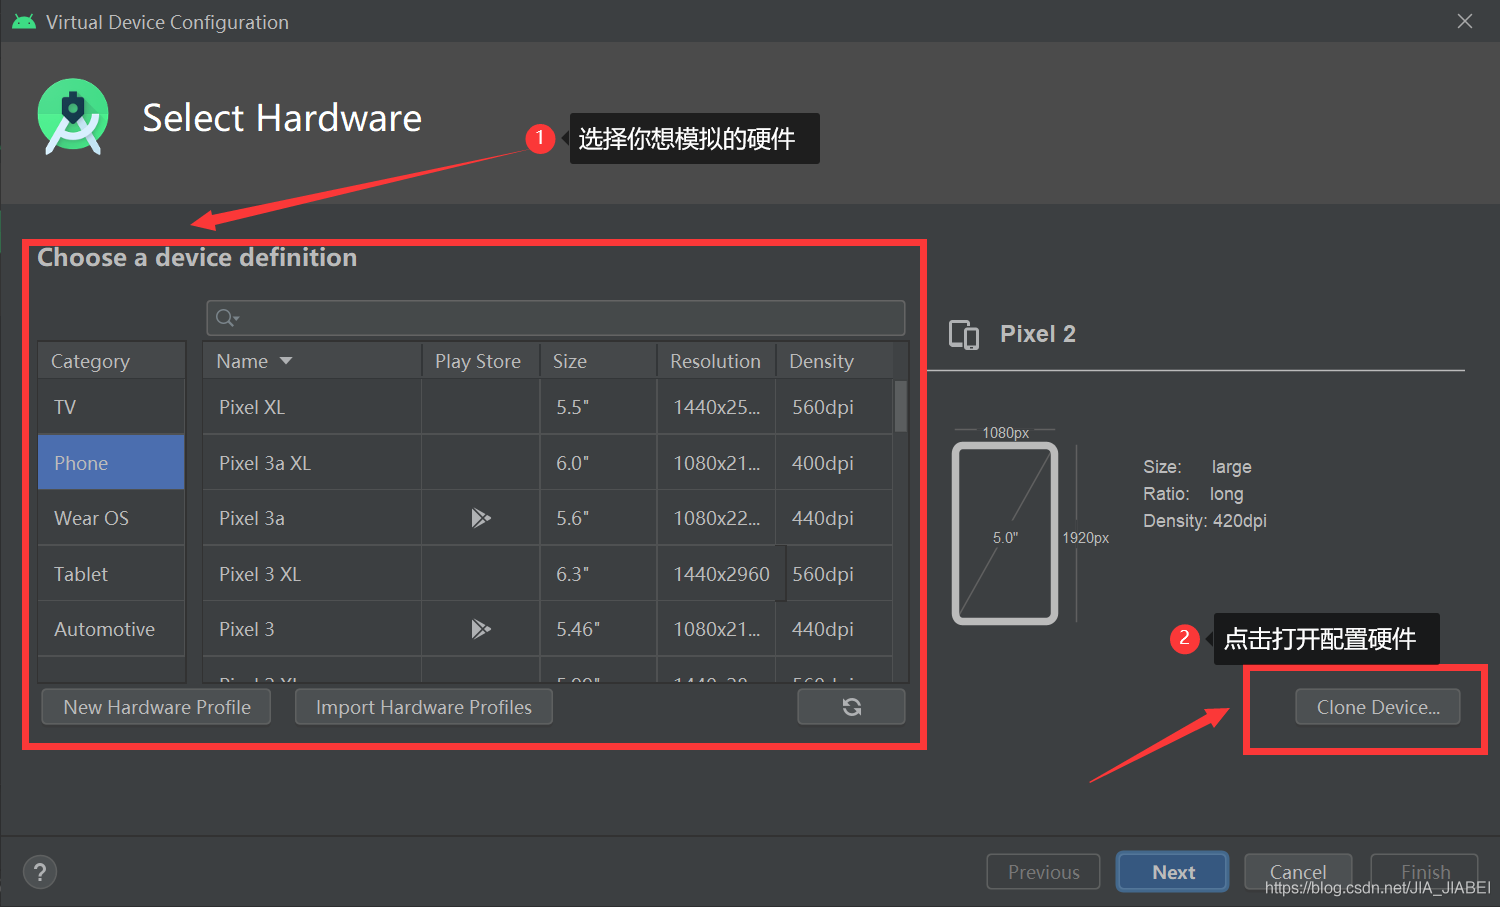Viewport: 1500px width, 907px height.
Task: Click the Clone Device button
Action: click(1378, 707)
